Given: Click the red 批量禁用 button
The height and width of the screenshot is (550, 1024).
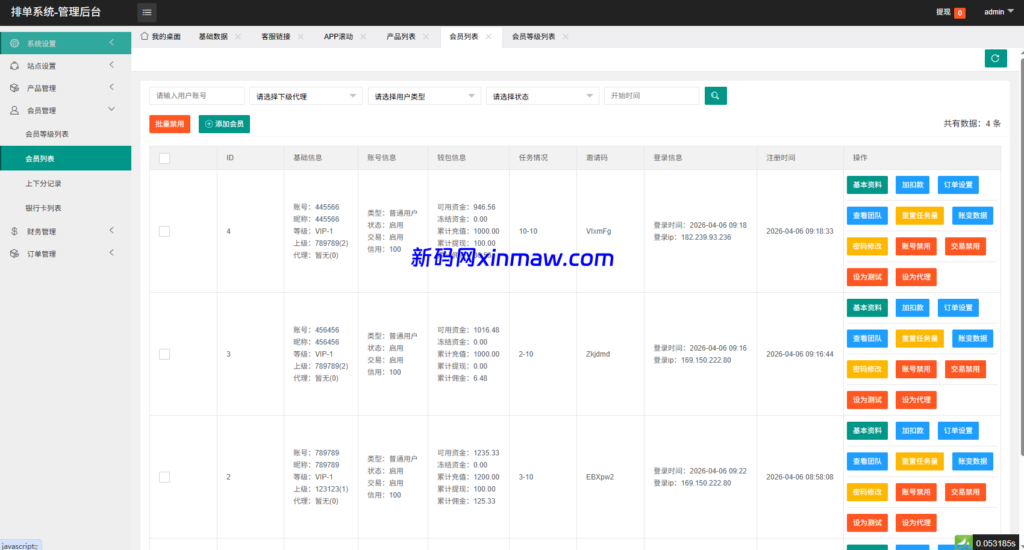Looking at the screenshot, I should (170, 124).
